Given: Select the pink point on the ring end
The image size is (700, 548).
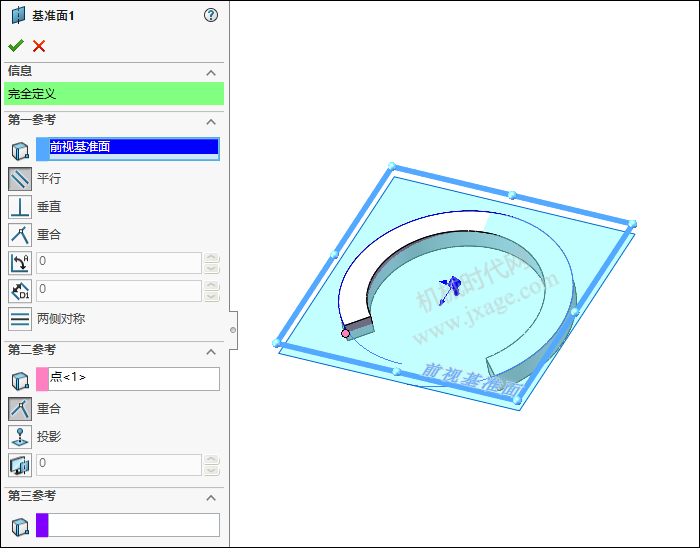Looking at the screenshot, I should coord(345,333).
